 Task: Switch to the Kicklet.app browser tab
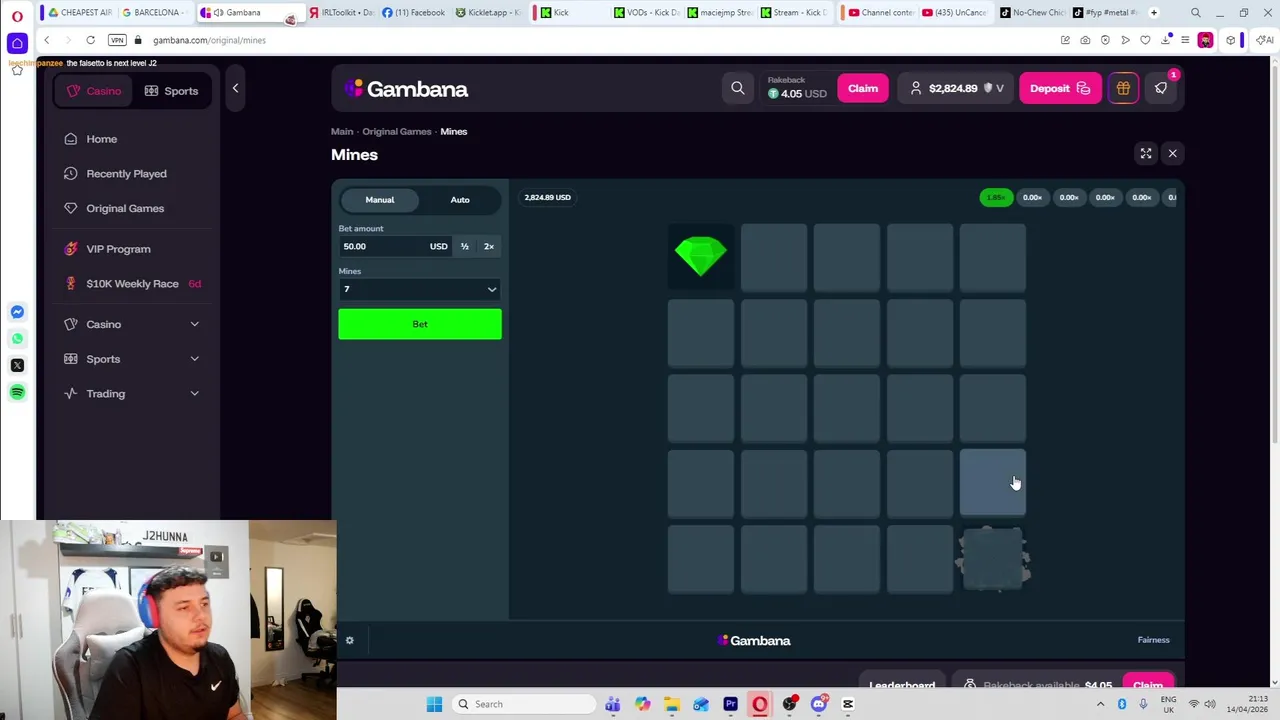[x=487, y=12]
